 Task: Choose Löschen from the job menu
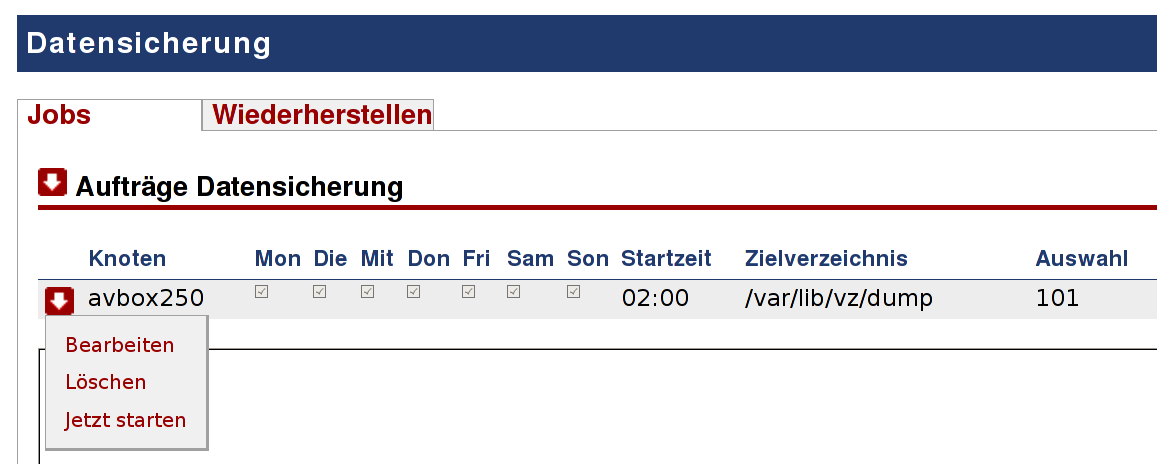[x=106, y=382]
